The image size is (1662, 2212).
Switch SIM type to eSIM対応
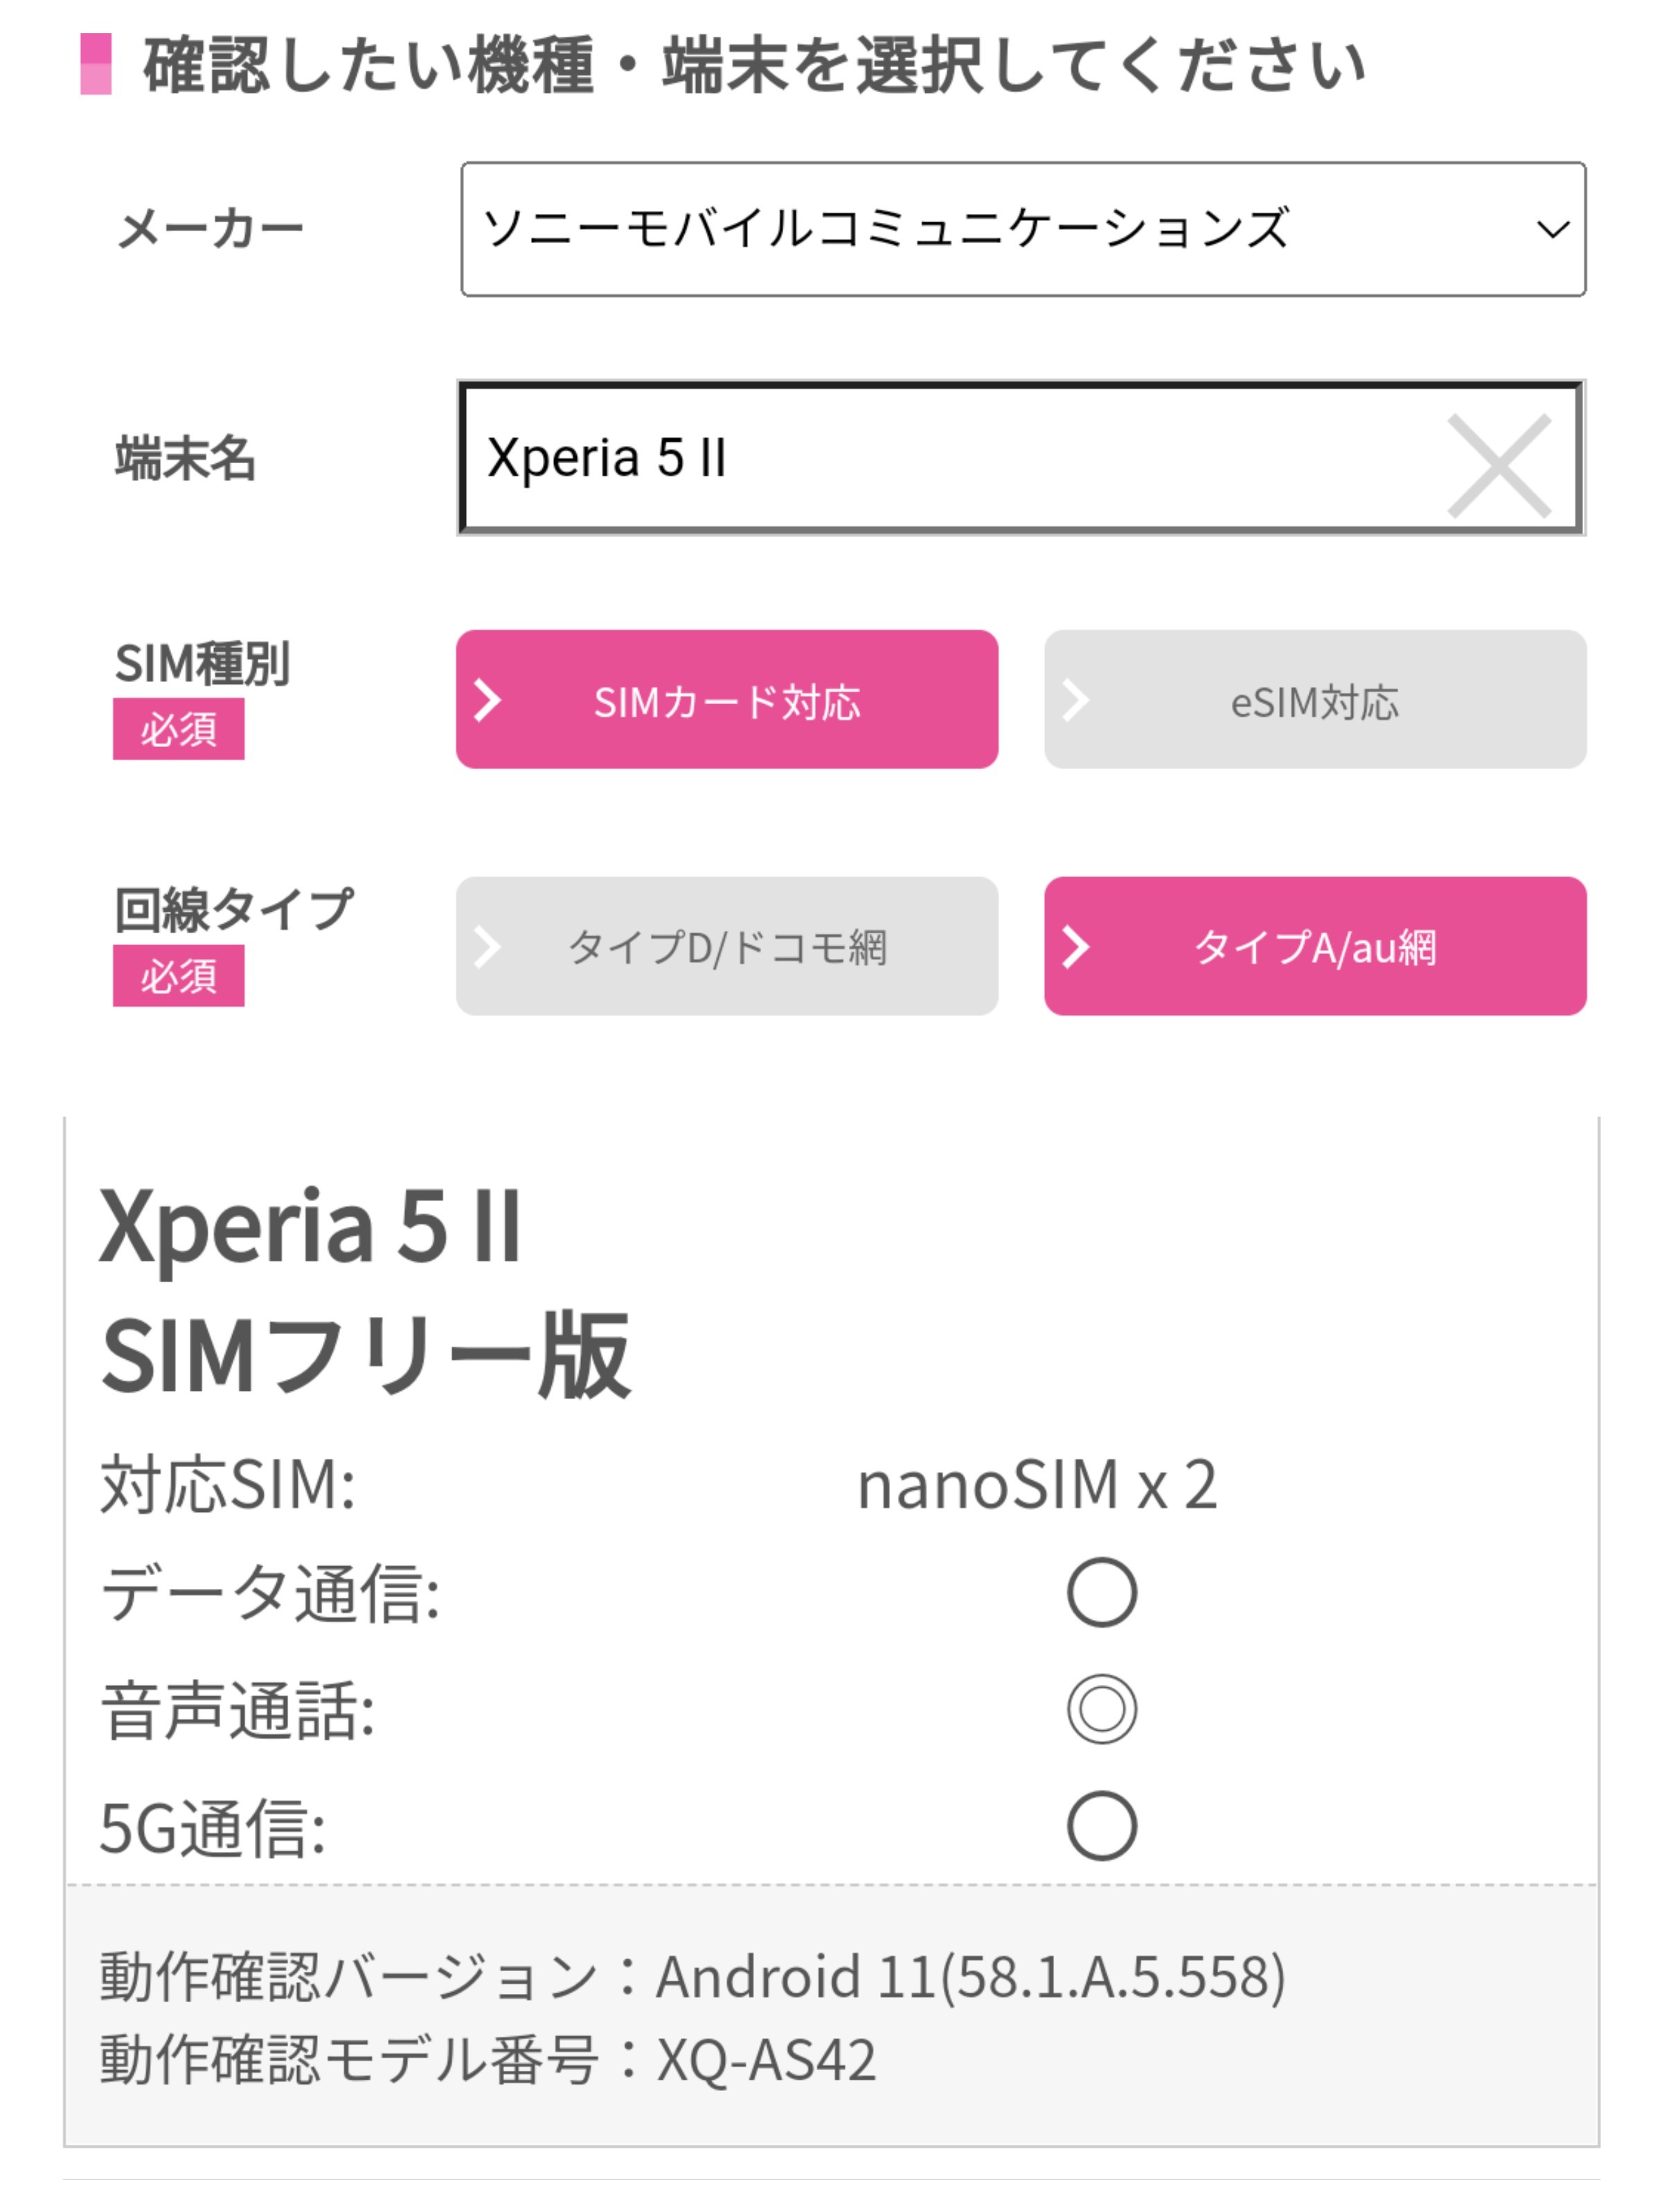[1314, 700]
